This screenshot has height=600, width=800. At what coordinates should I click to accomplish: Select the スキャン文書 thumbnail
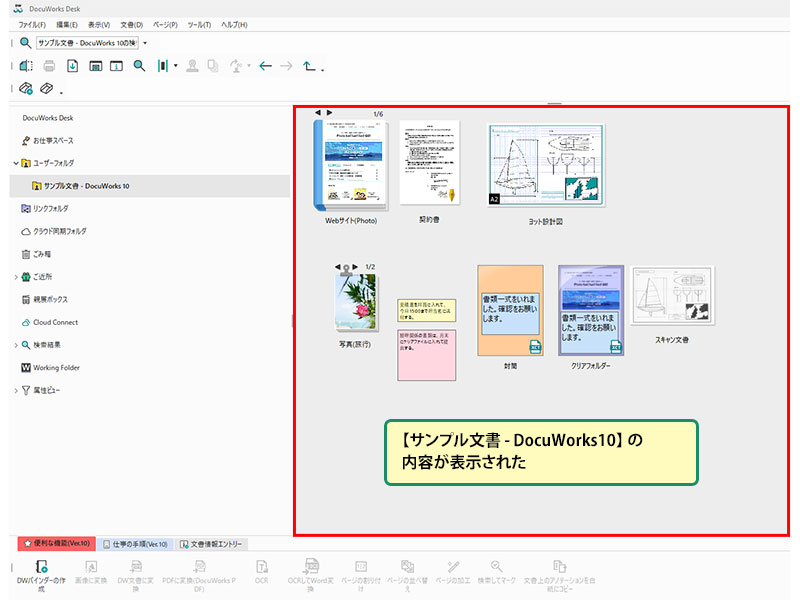pyautogui.click(x=672, y=295)
